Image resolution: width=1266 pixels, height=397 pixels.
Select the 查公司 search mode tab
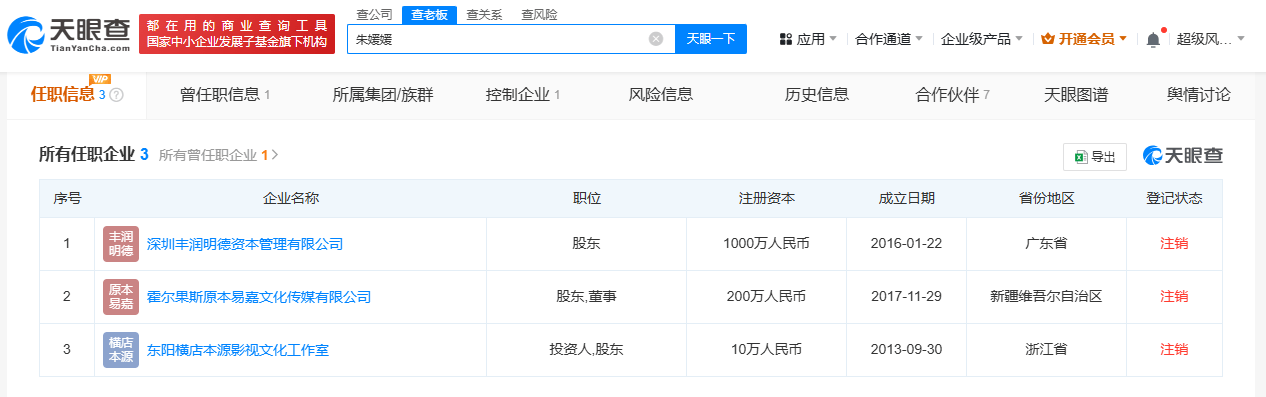(375, 15)
